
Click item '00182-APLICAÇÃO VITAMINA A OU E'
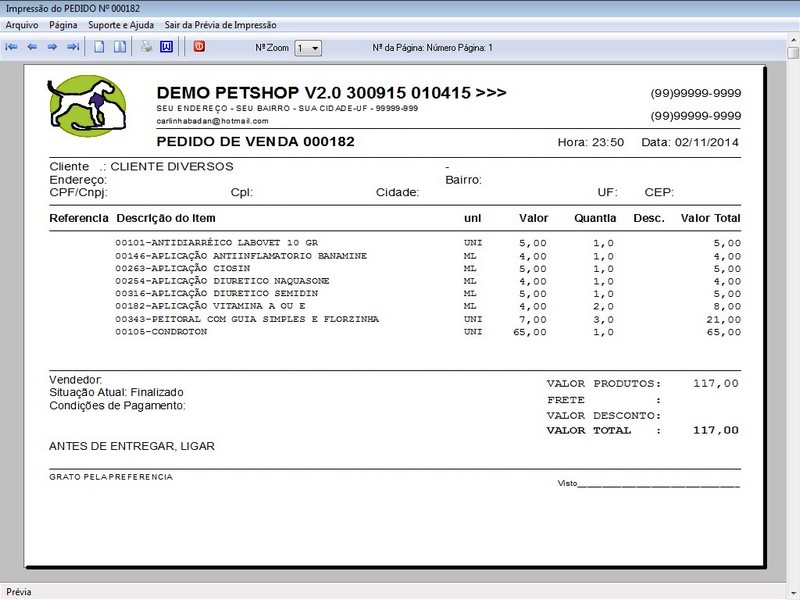(210, 306)
